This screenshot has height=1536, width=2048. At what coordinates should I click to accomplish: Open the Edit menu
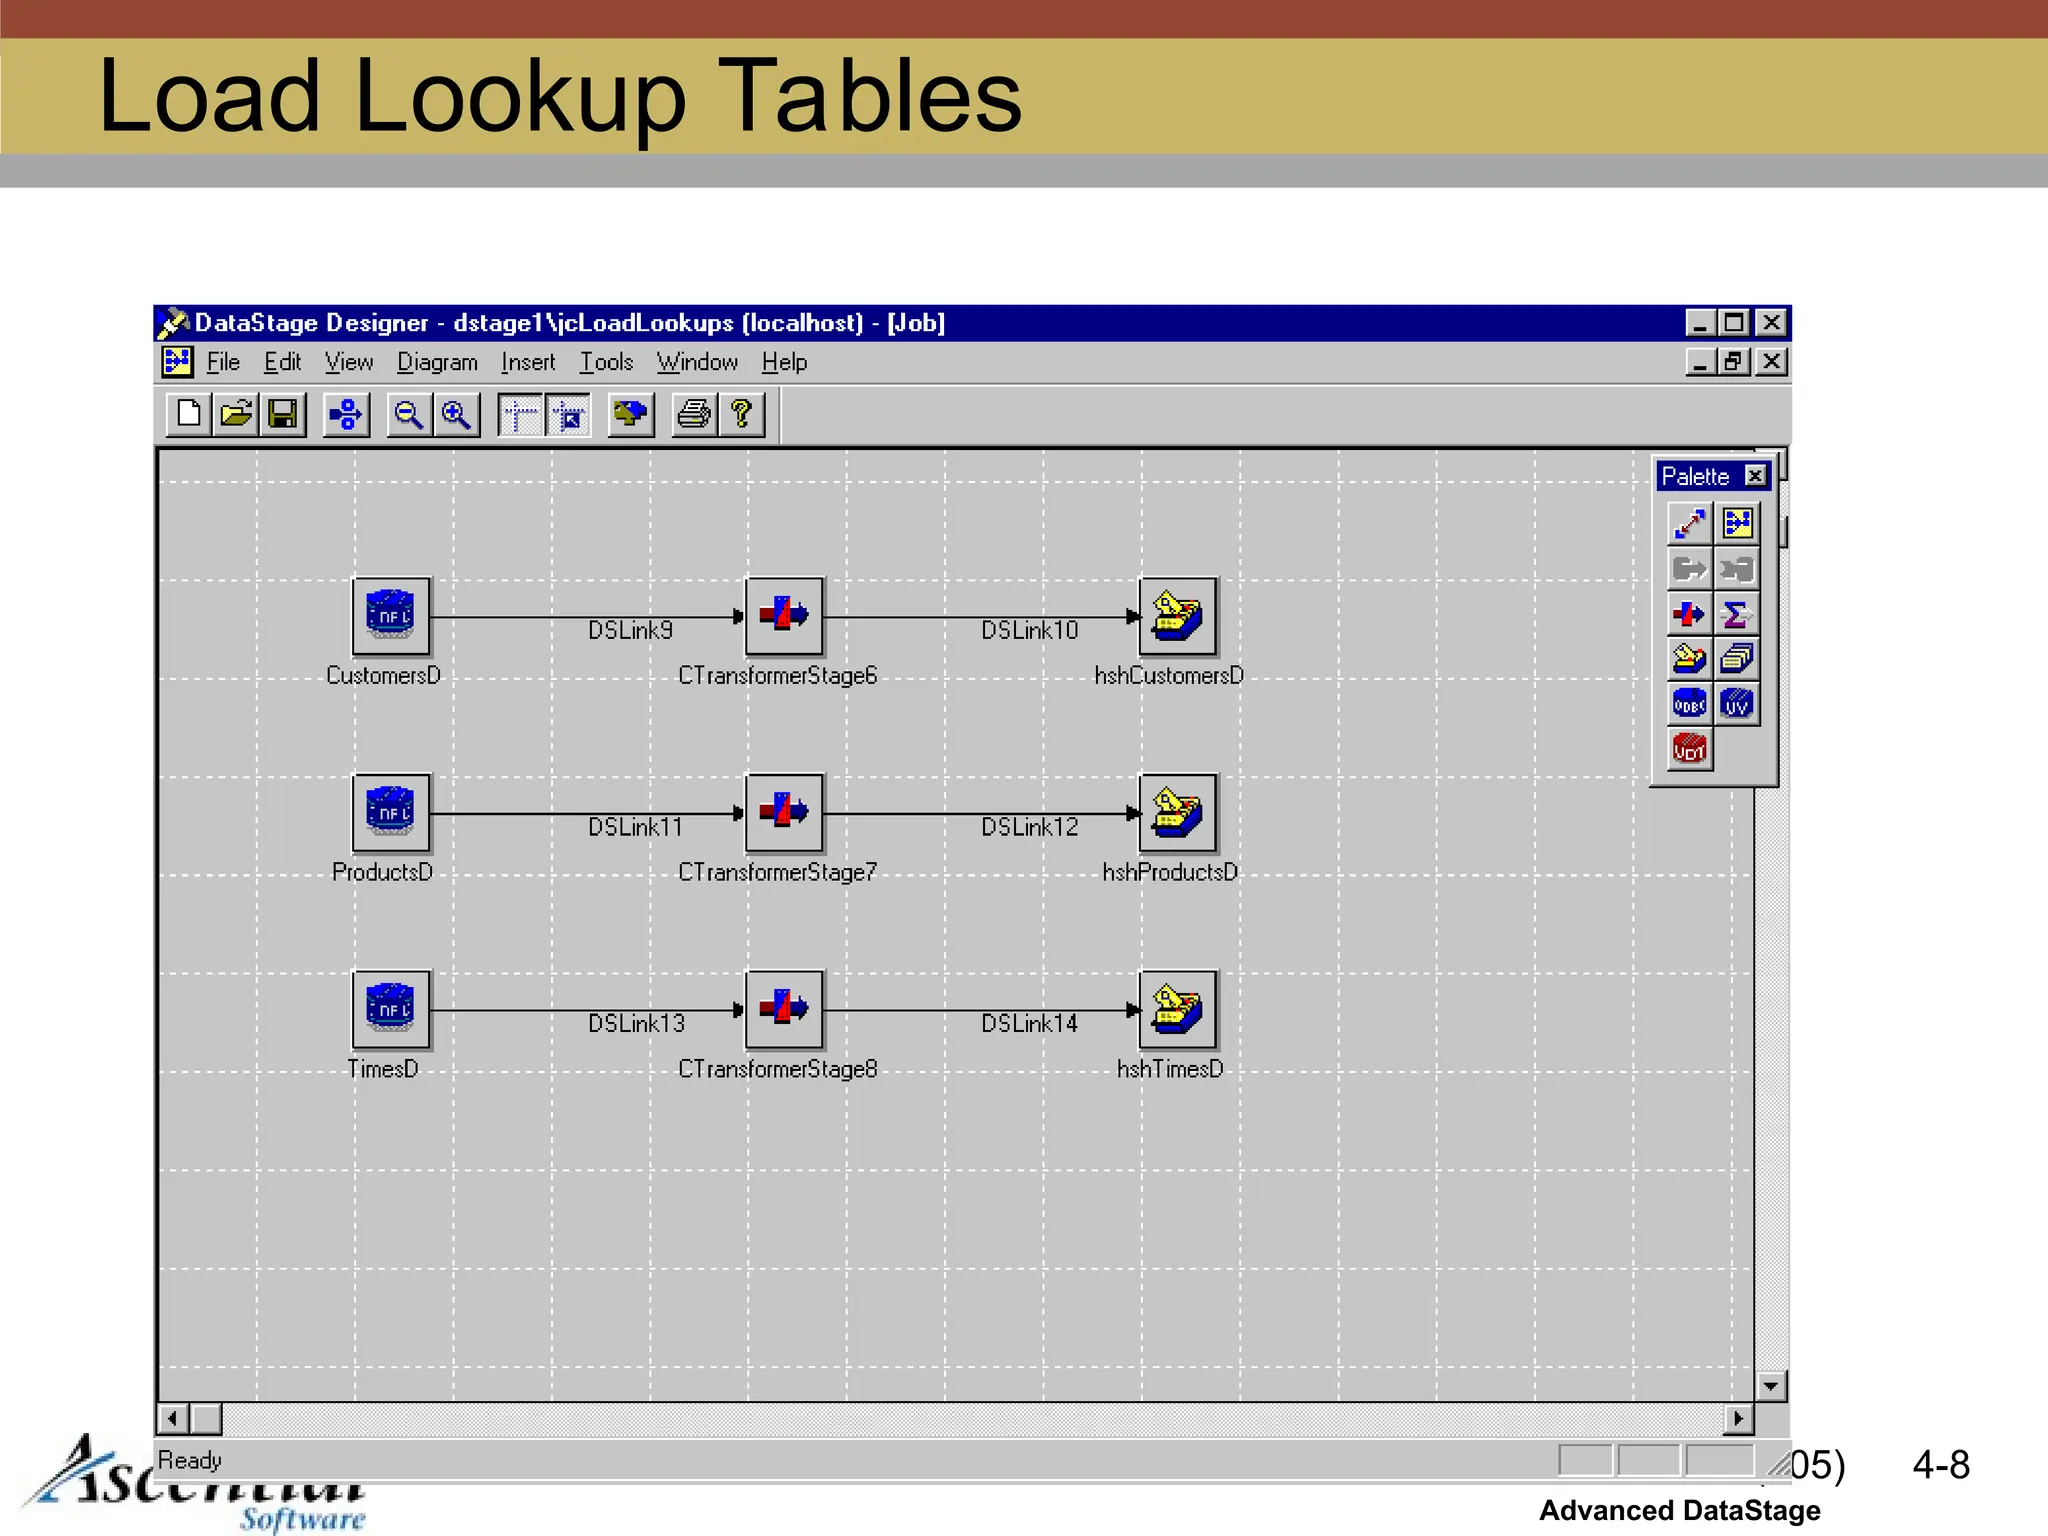click(282, 362)
